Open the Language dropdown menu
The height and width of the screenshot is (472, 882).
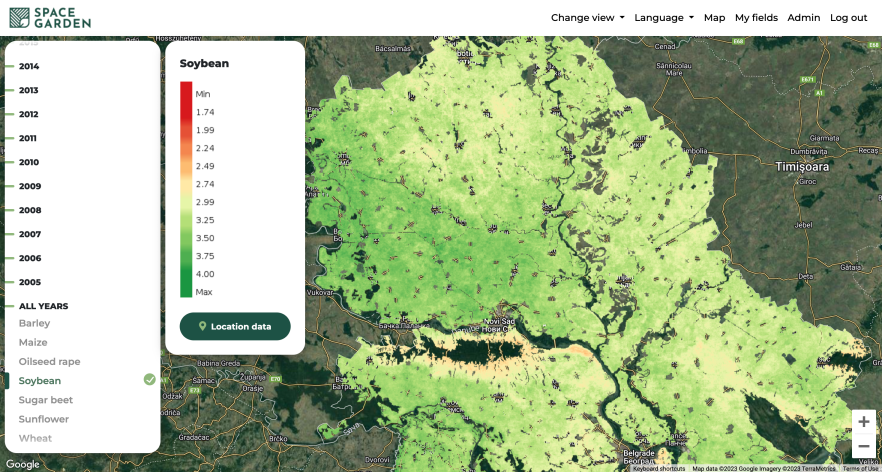663,18
